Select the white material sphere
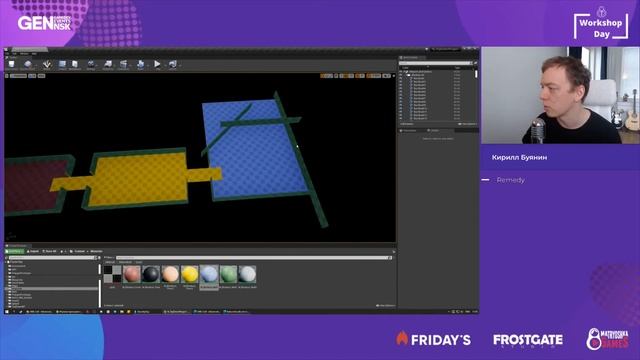Image resolution: width=640 pixels, height=360 pixels. (x=247, y=274)
